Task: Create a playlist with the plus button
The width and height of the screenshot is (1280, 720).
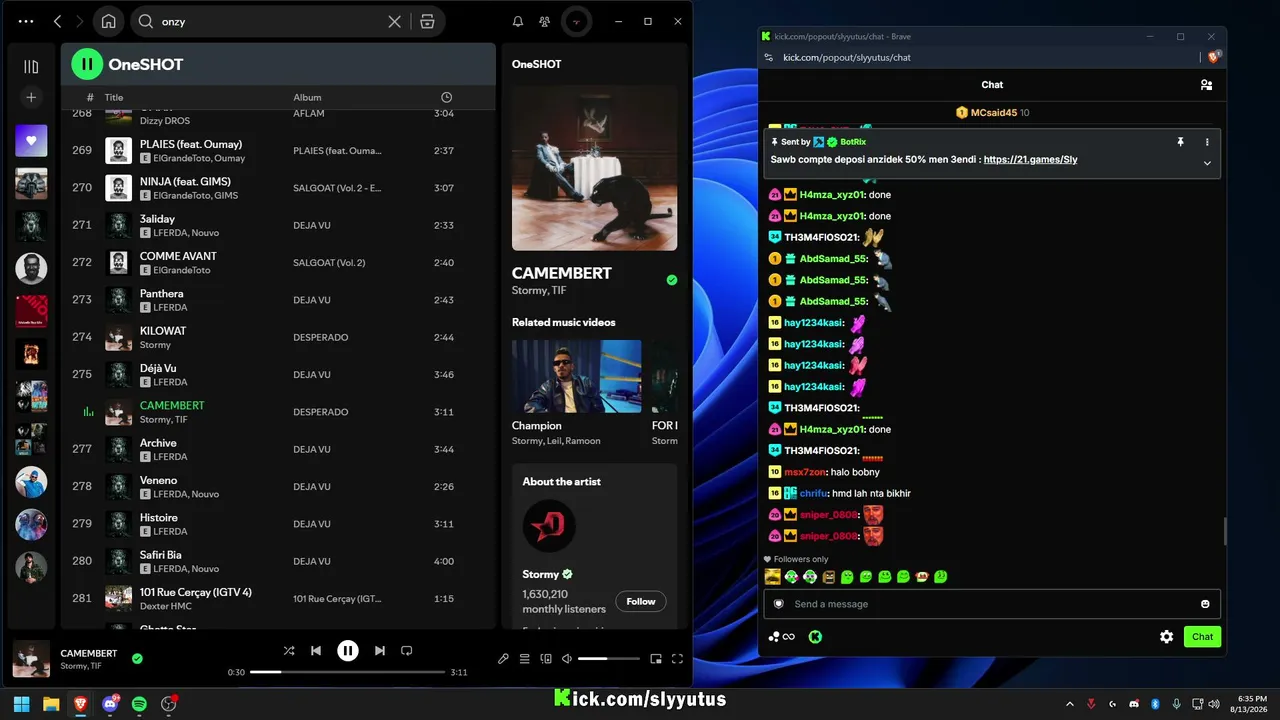Action: tap(31, 97)
